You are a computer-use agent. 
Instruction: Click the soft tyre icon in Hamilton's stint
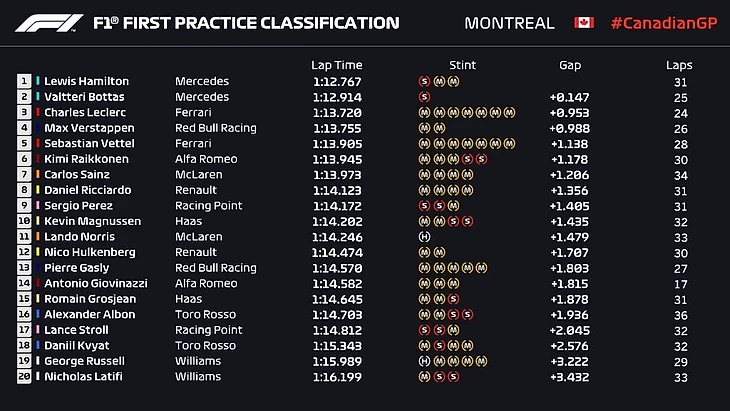click(x=424, y=81)
